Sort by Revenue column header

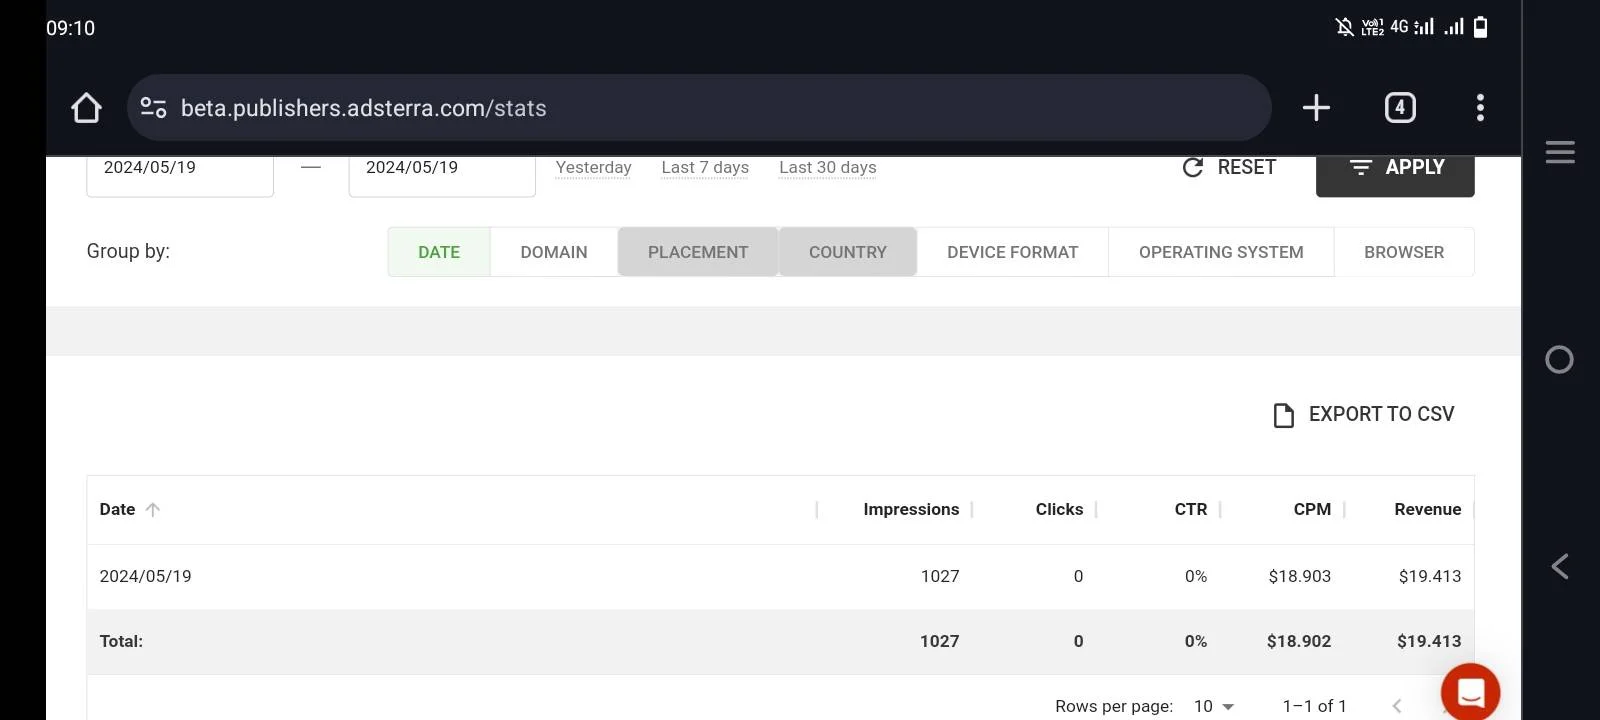(x=1428, y=510)
